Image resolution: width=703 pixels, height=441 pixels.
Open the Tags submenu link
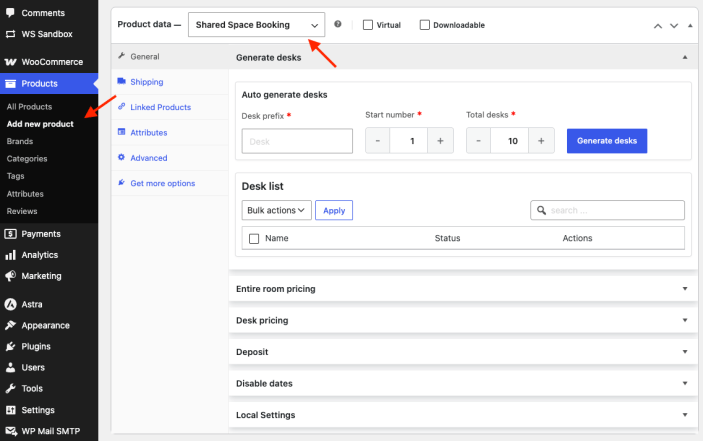(x=15, y=176)
